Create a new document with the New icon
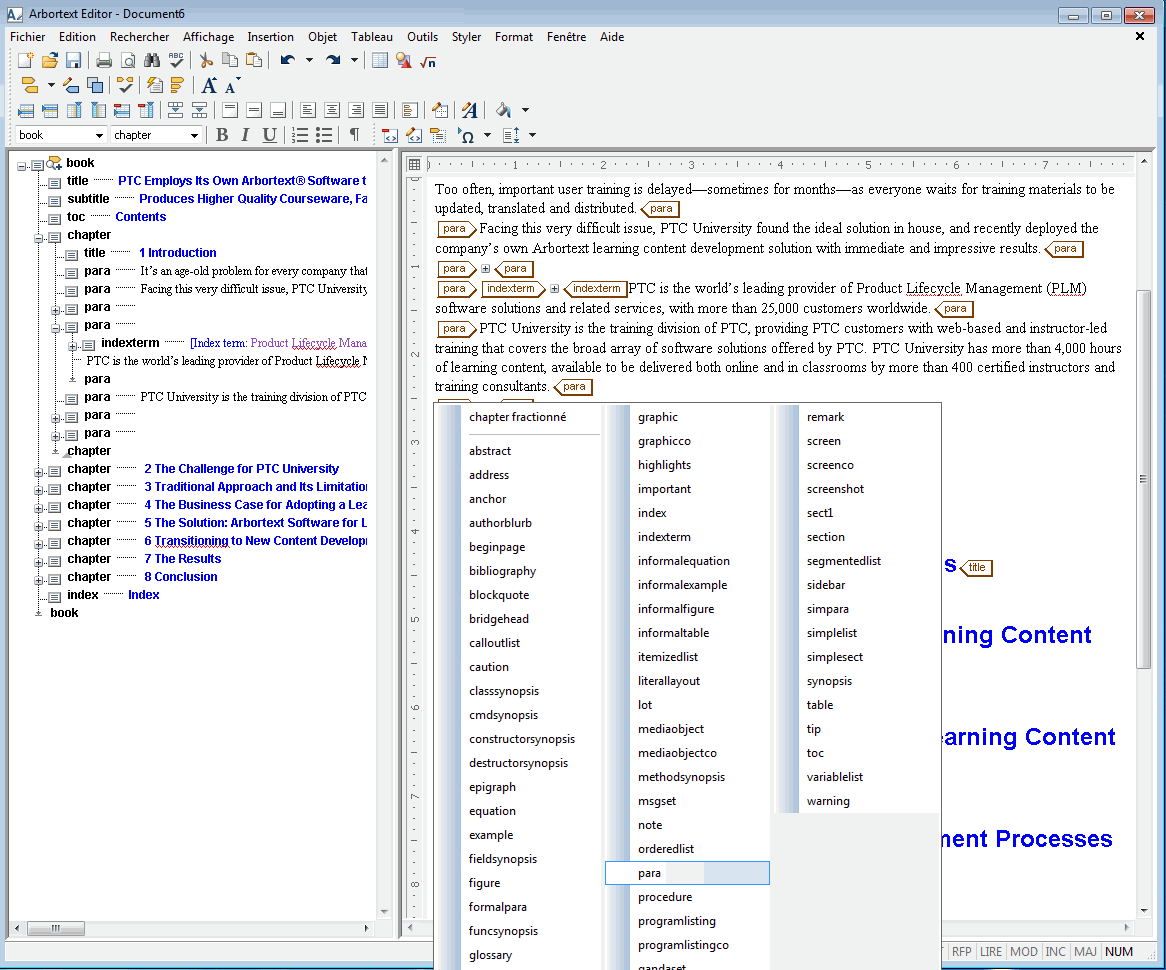Viewport: 1166px width, 970px height. point(26,61)
